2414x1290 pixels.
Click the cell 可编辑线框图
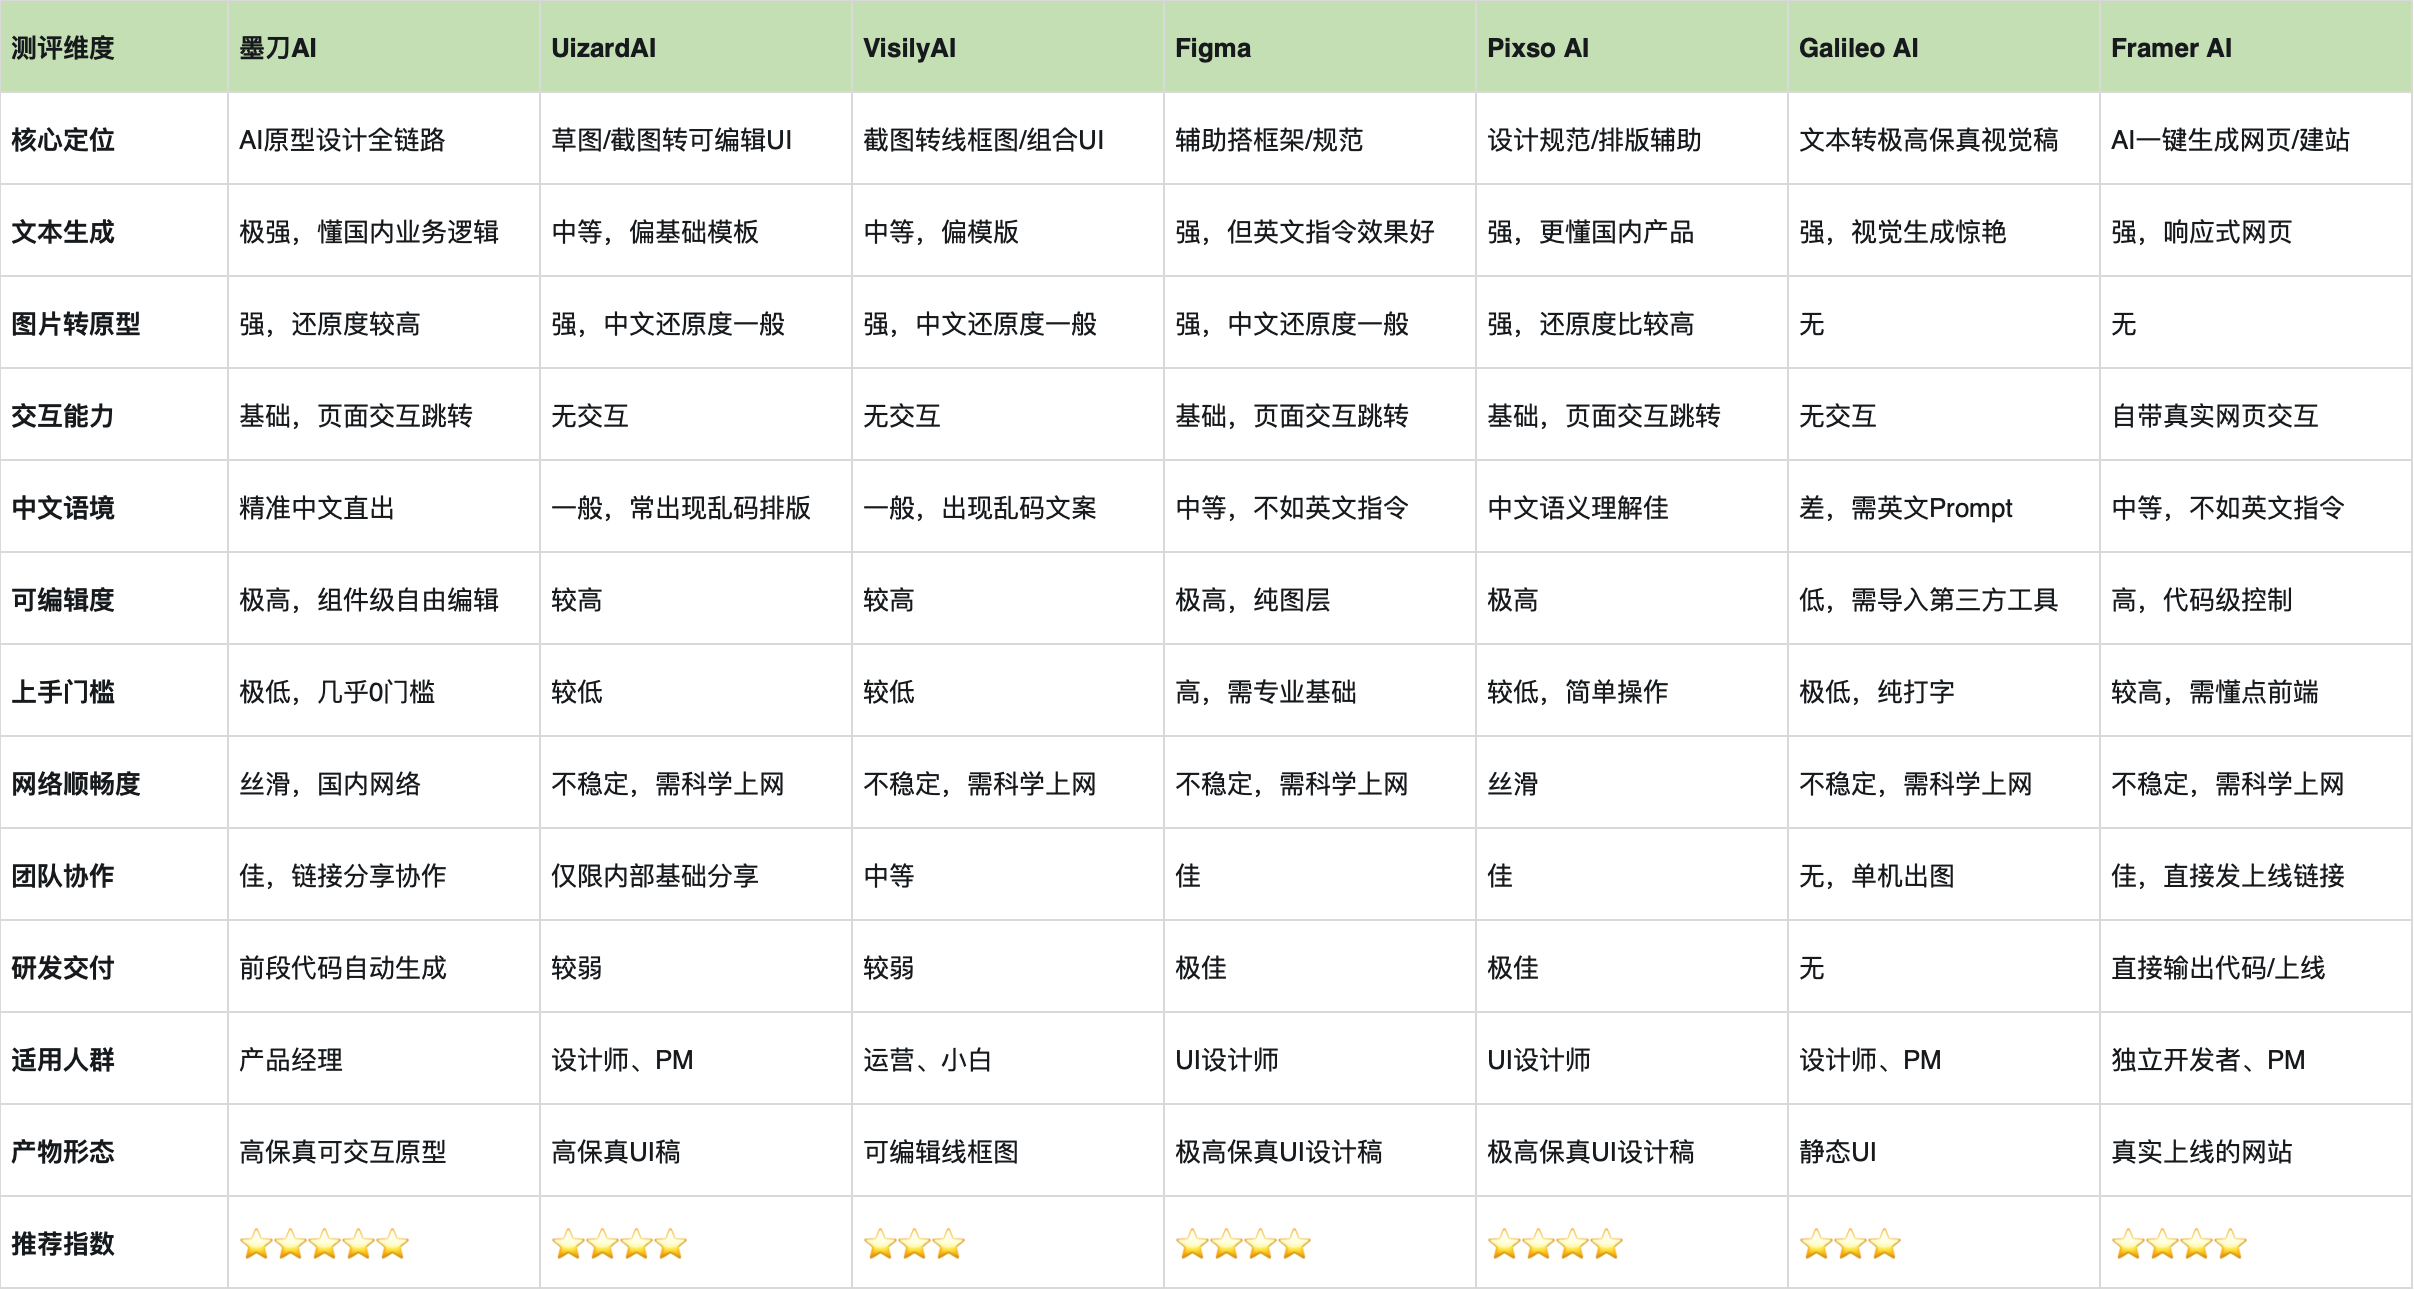[x=941, y=1152]
